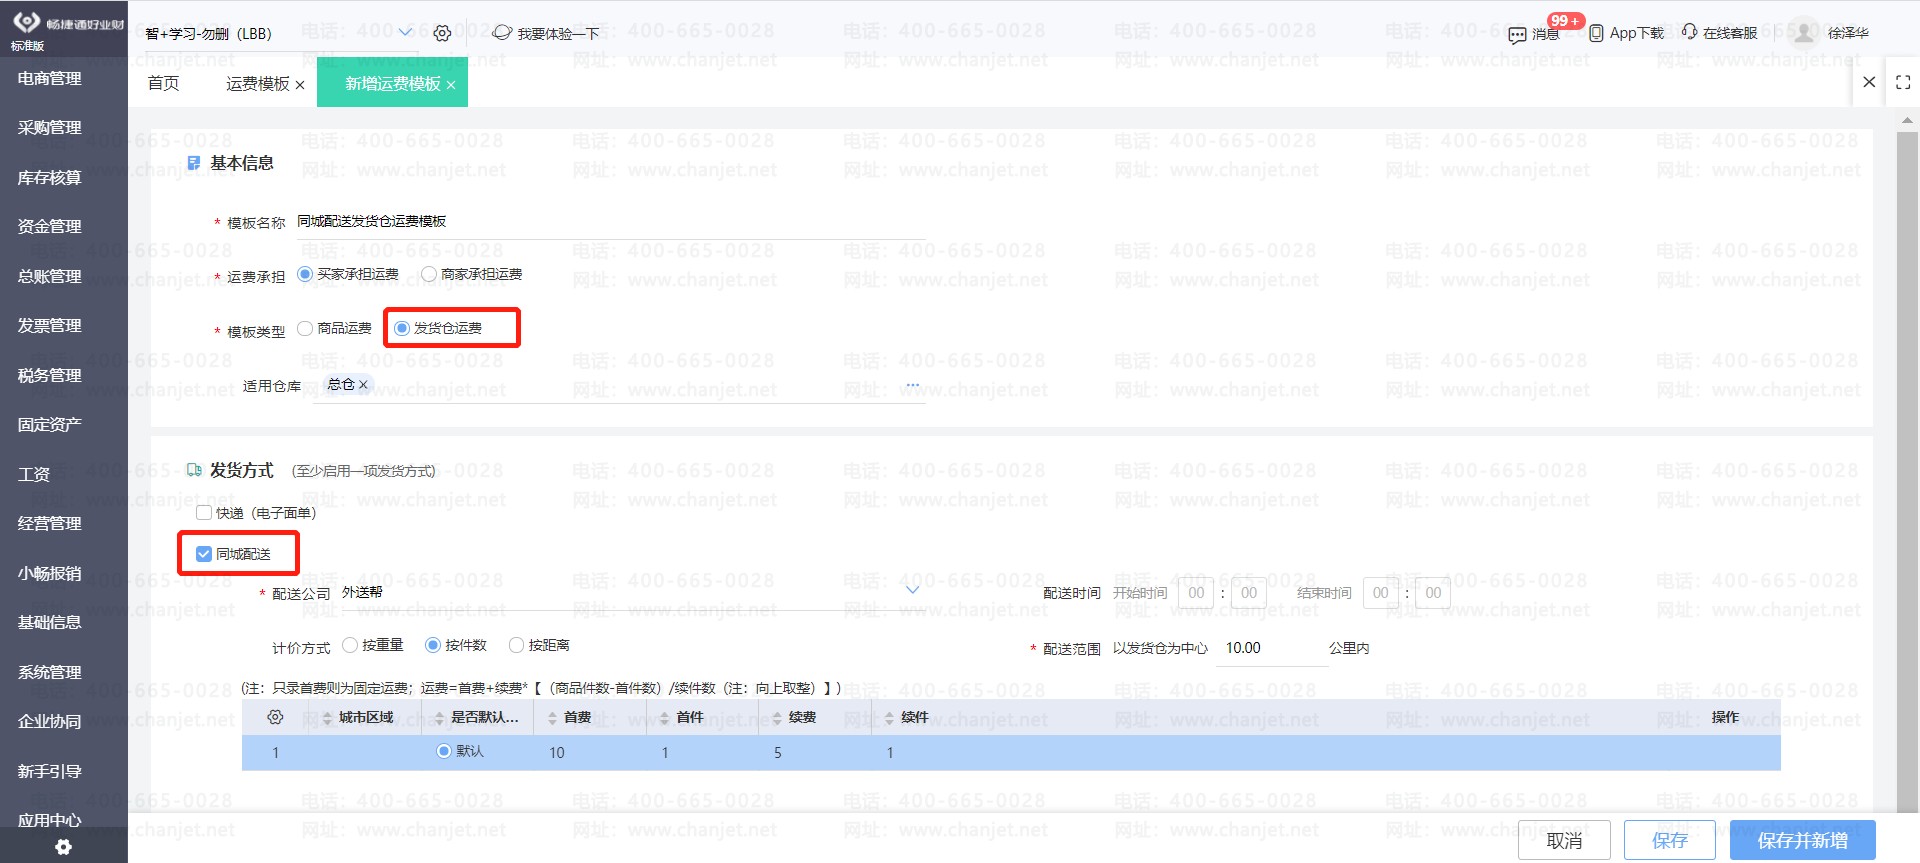Open 采购管理 sidebar menu

coord(50,127)
